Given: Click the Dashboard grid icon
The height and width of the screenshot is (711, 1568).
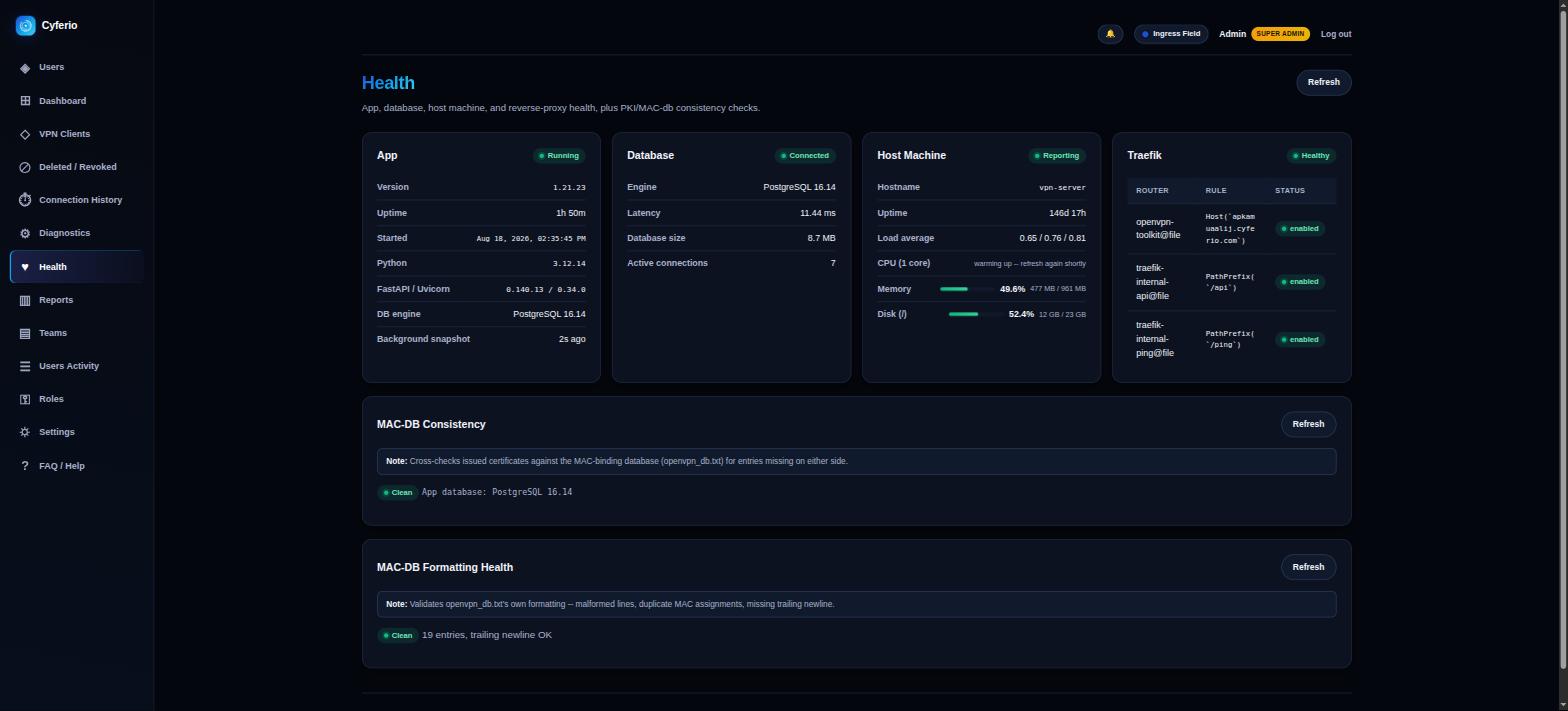Looking at the screenshot, I should (x=25, y=101).
